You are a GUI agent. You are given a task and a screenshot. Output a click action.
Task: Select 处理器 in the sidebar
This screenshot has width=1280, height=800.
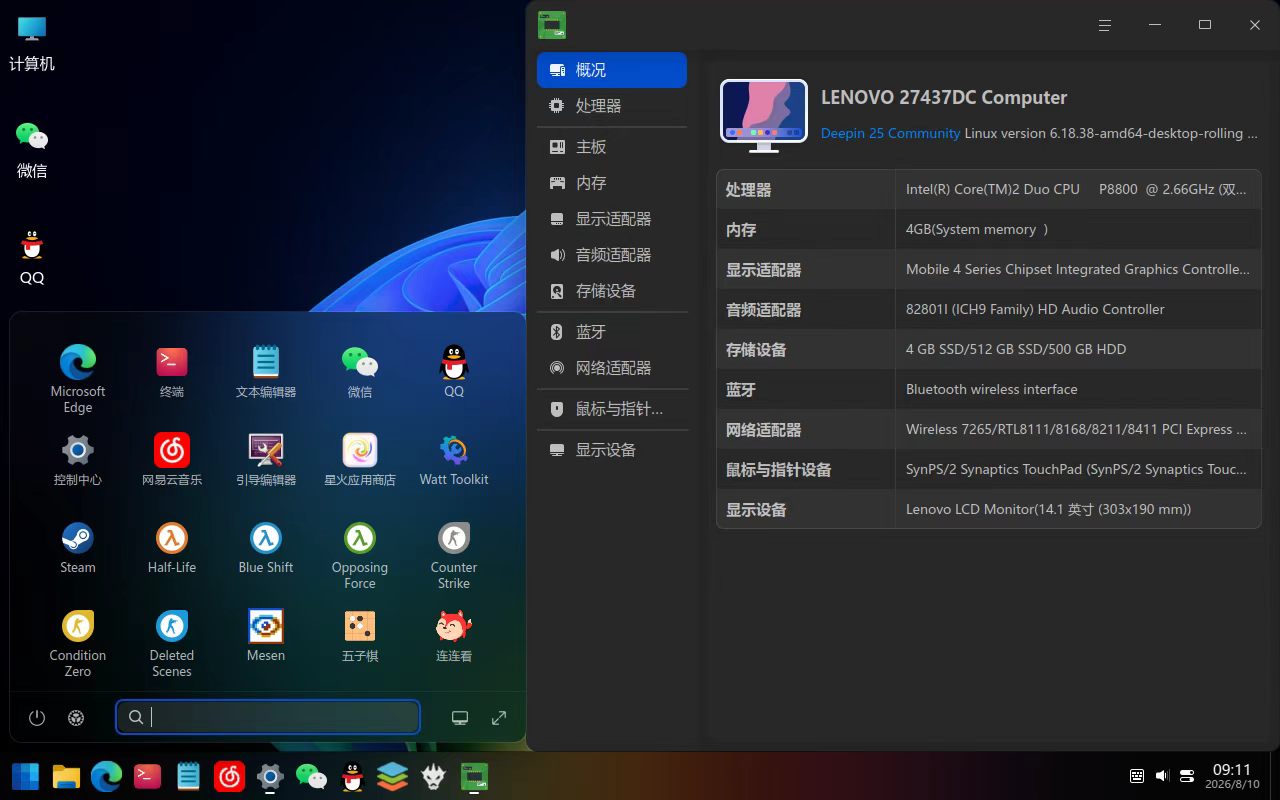[612, 106]
